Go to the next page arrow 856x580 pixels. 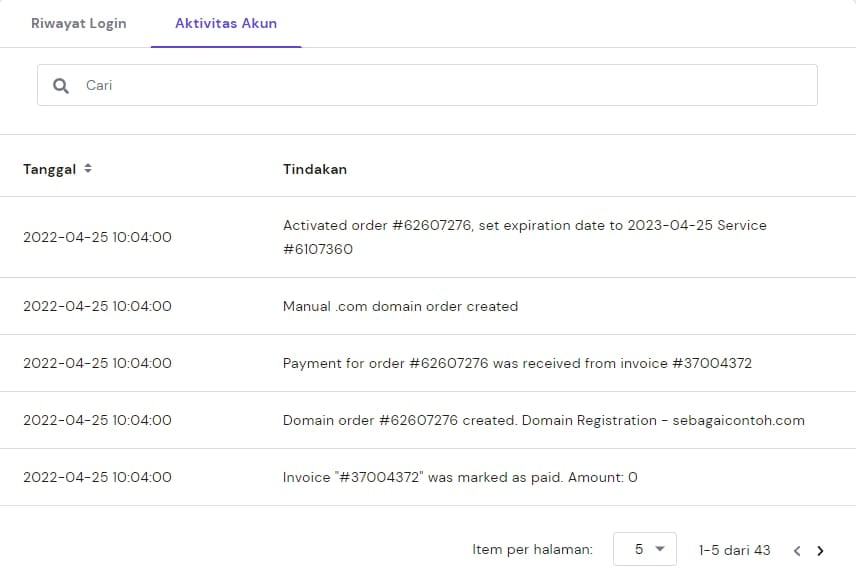[820, 550]
